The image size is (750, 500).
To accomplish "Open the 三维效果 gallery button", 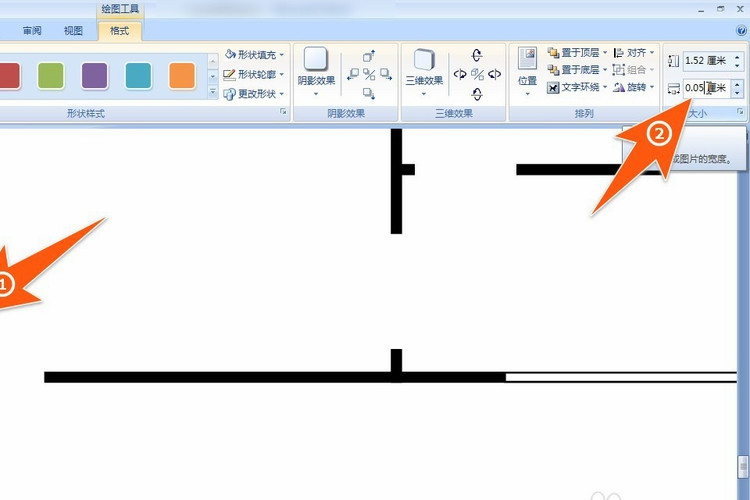I will coord(424,72).
